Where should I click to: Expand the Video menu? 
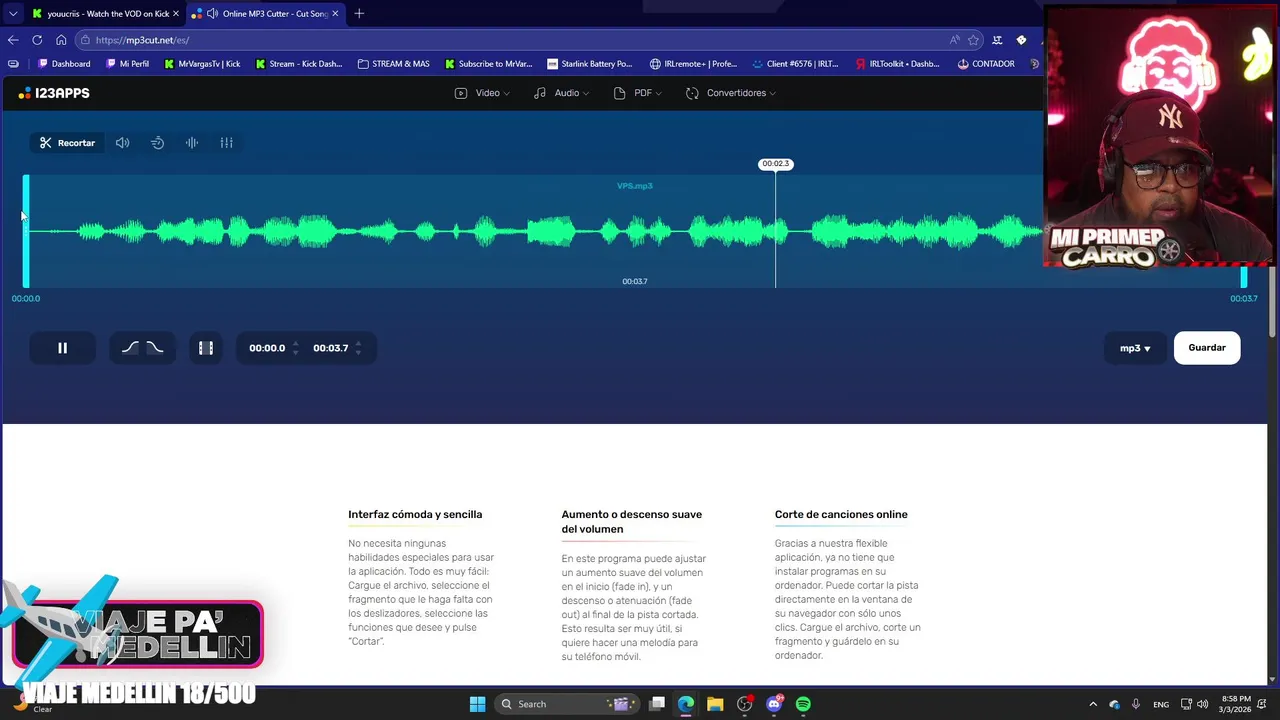point(482,93)
